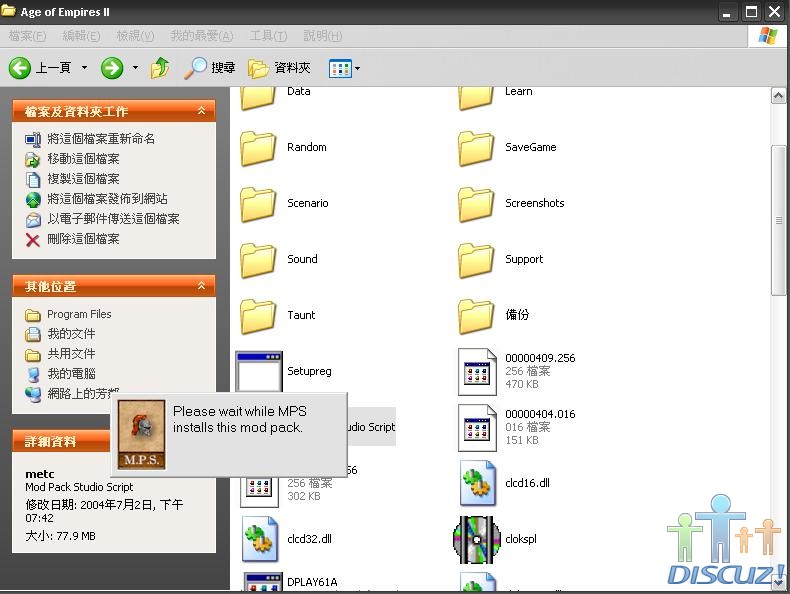
Task: Click 將這個檔案重新命名 rename link
Action: pyautogui.click(x=101, y=139)
